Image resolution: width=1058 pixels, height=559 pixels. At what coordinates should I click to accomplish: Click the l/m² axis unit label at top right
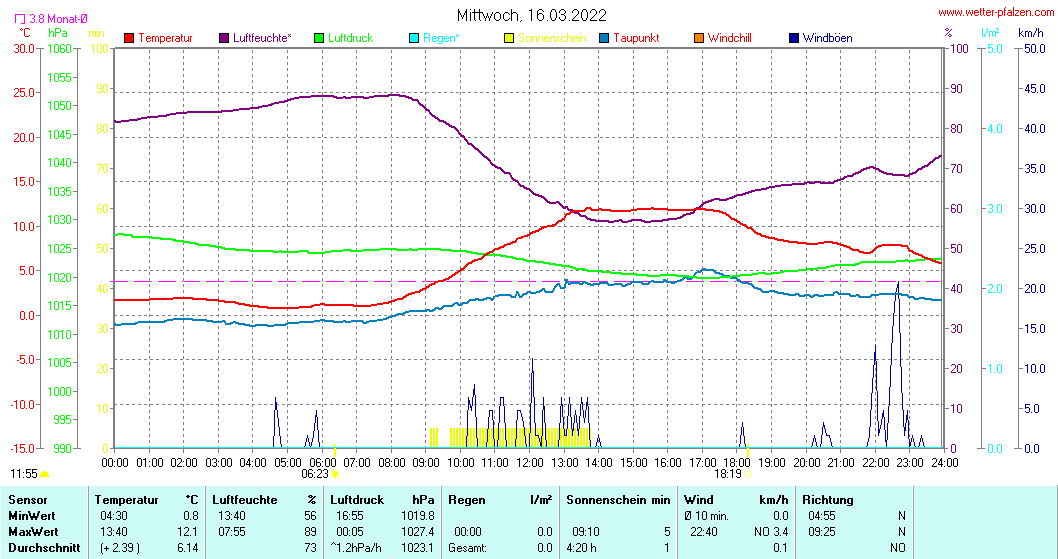[x=991, y=33]
